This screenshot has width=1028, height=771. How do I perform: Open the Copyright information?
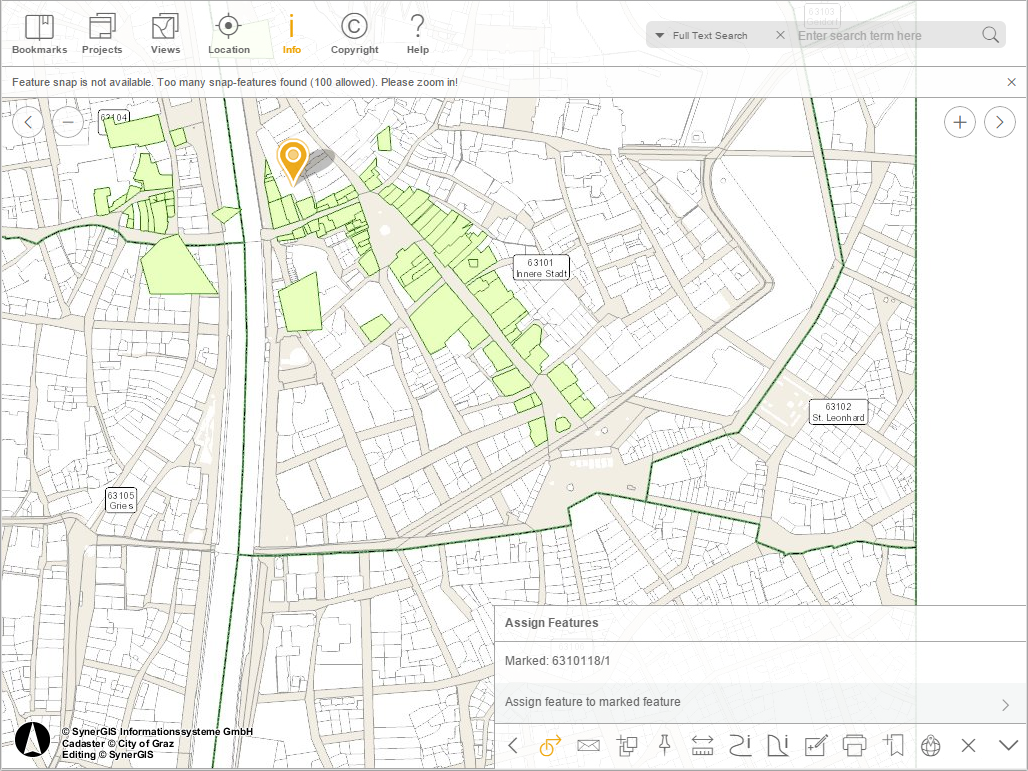pyautogui.click(x=354, y=34)
